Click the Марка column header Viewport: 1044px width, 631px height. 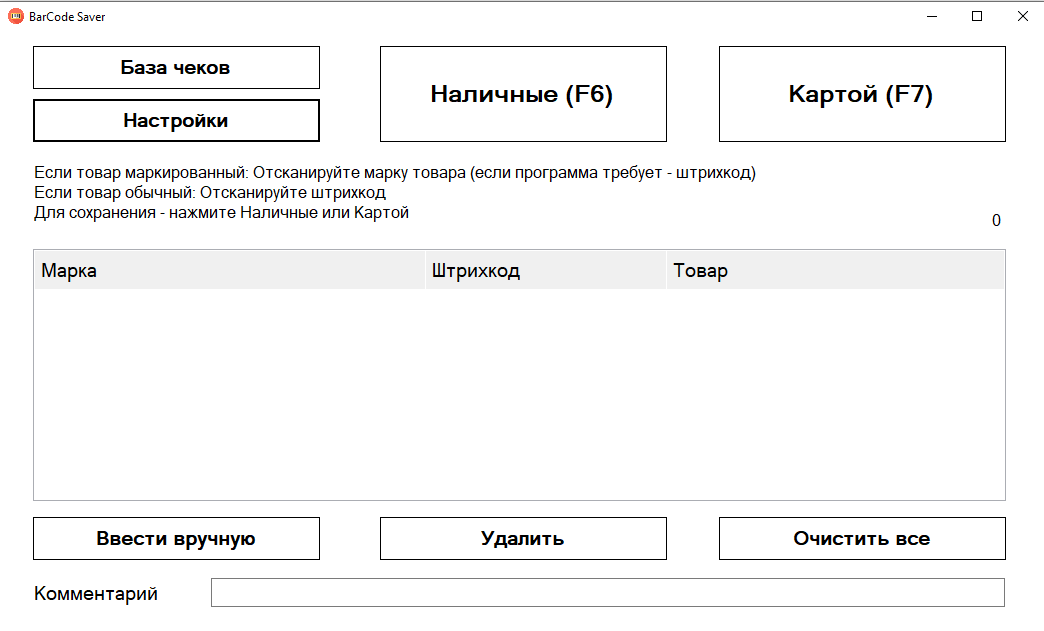point(229,271)
